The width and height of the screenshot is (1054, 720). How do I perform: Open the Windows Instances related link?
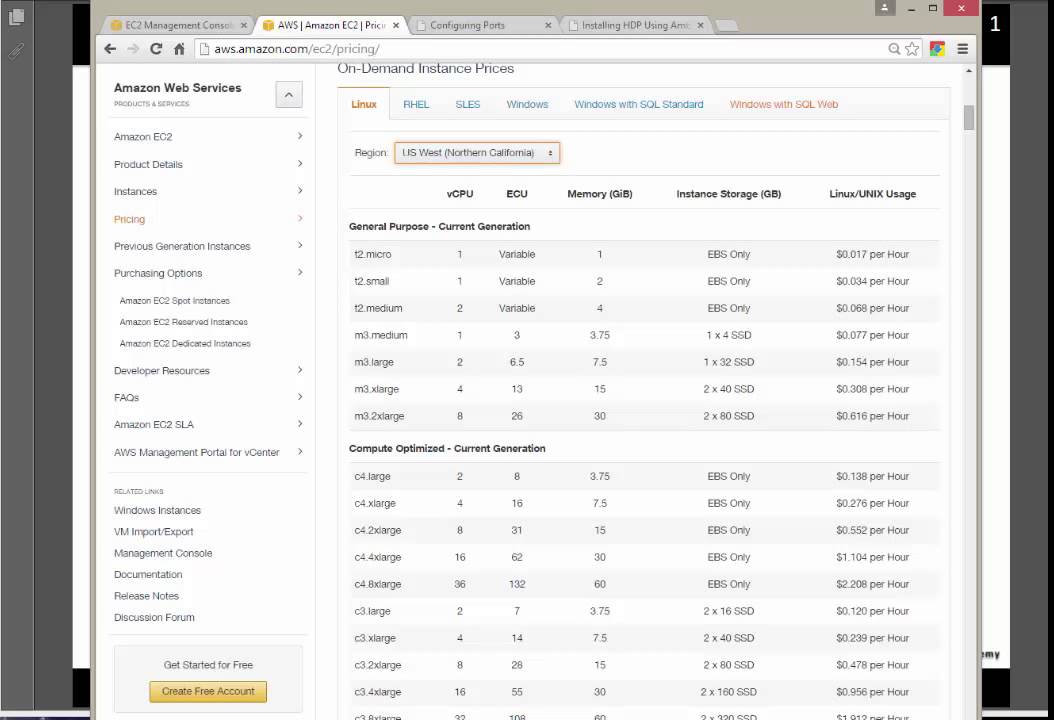[157, 510]
